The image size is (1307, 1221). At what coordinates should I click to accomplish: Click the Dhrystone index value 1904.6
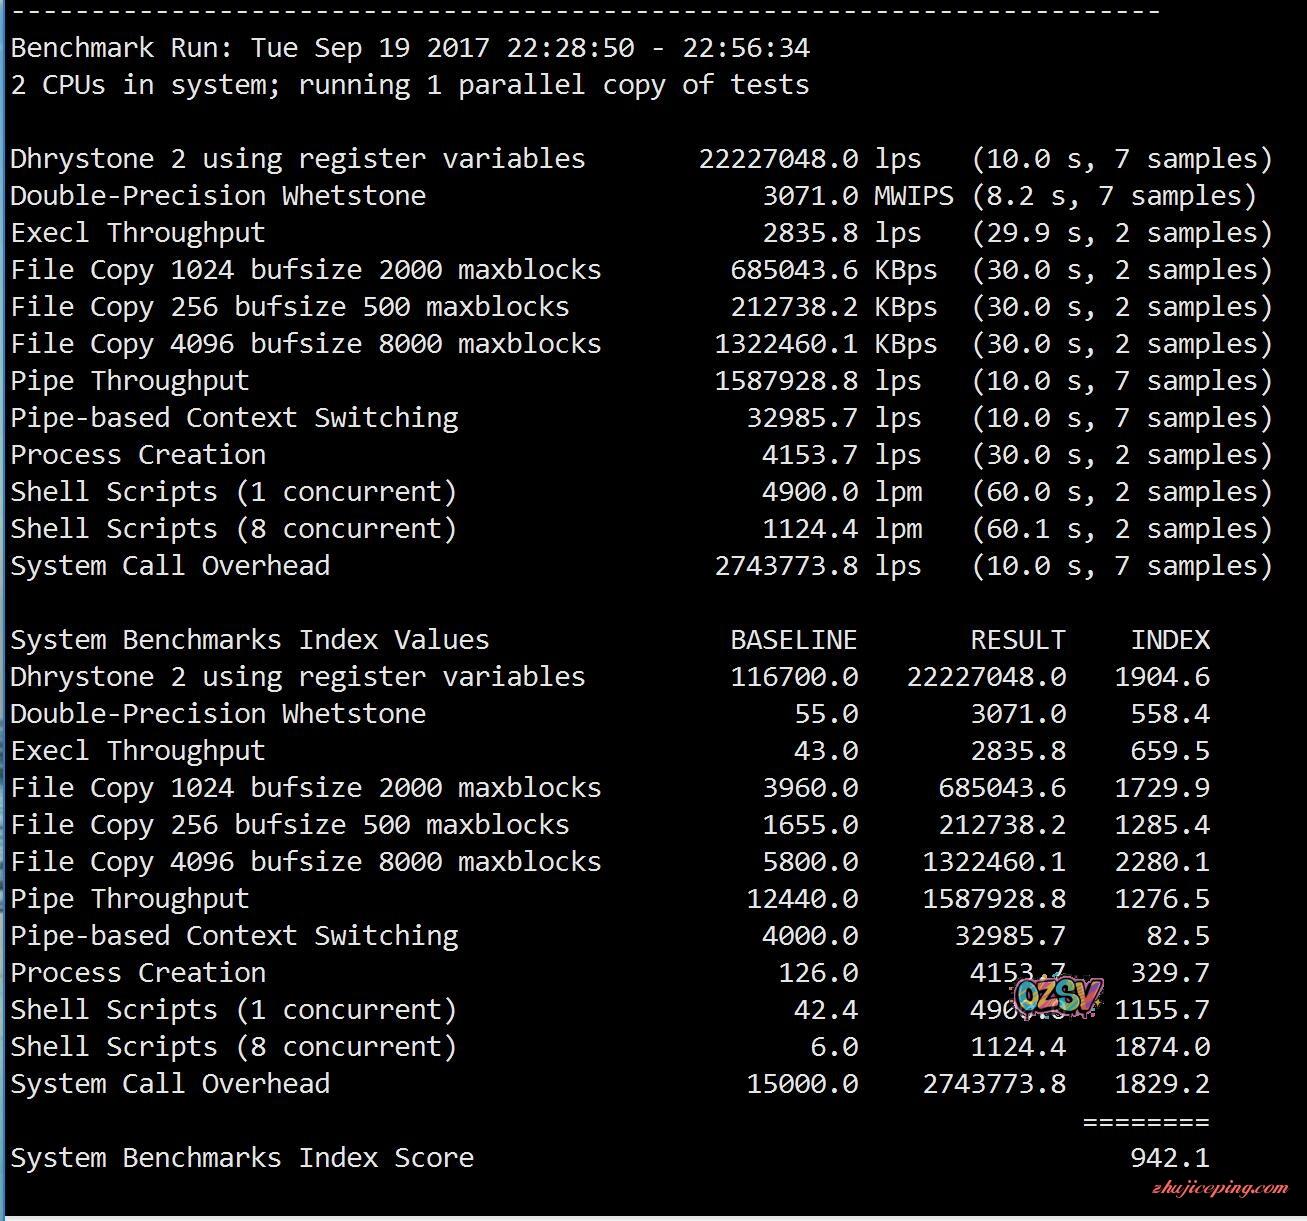coord(1162,677)
